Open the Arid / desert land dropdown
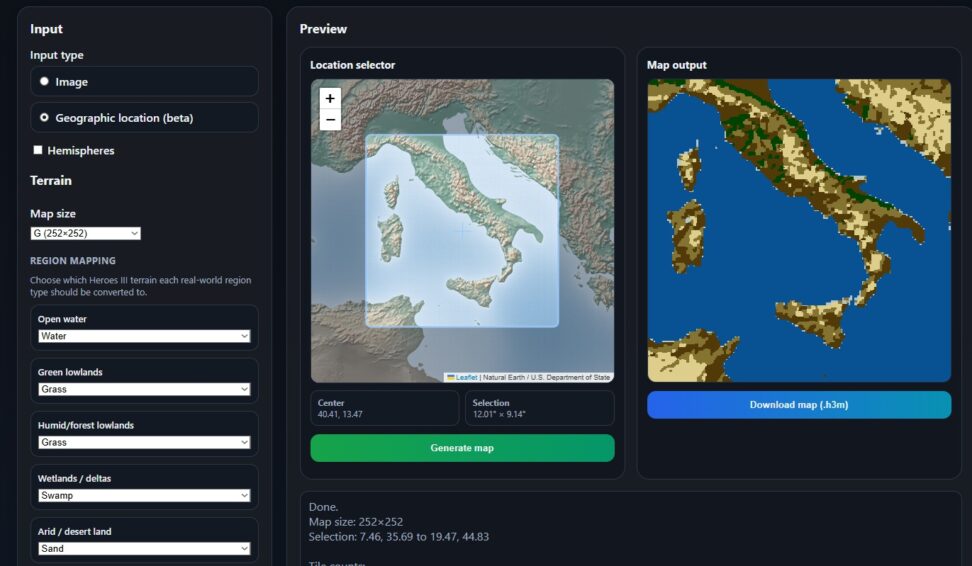Viewport: 972px width, 566px height. [144, 549]
